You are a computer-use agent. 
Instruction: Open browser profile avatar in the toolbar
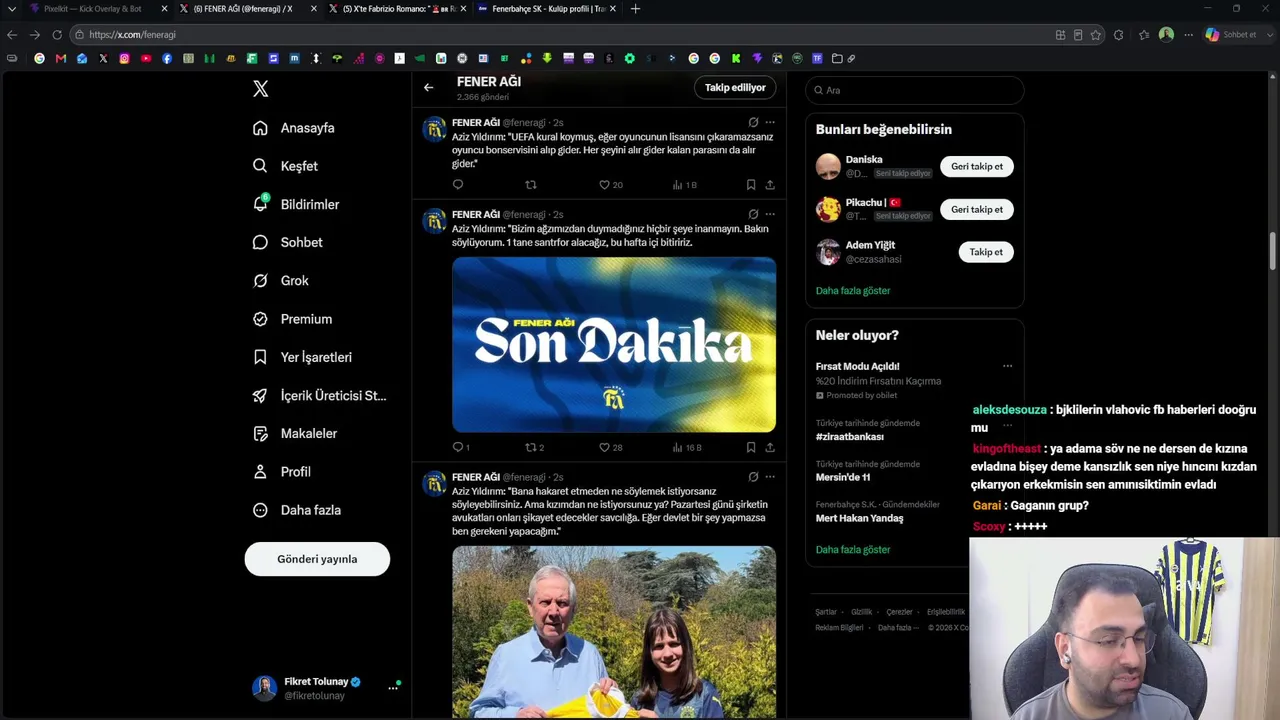click(x=1166, y=35)
